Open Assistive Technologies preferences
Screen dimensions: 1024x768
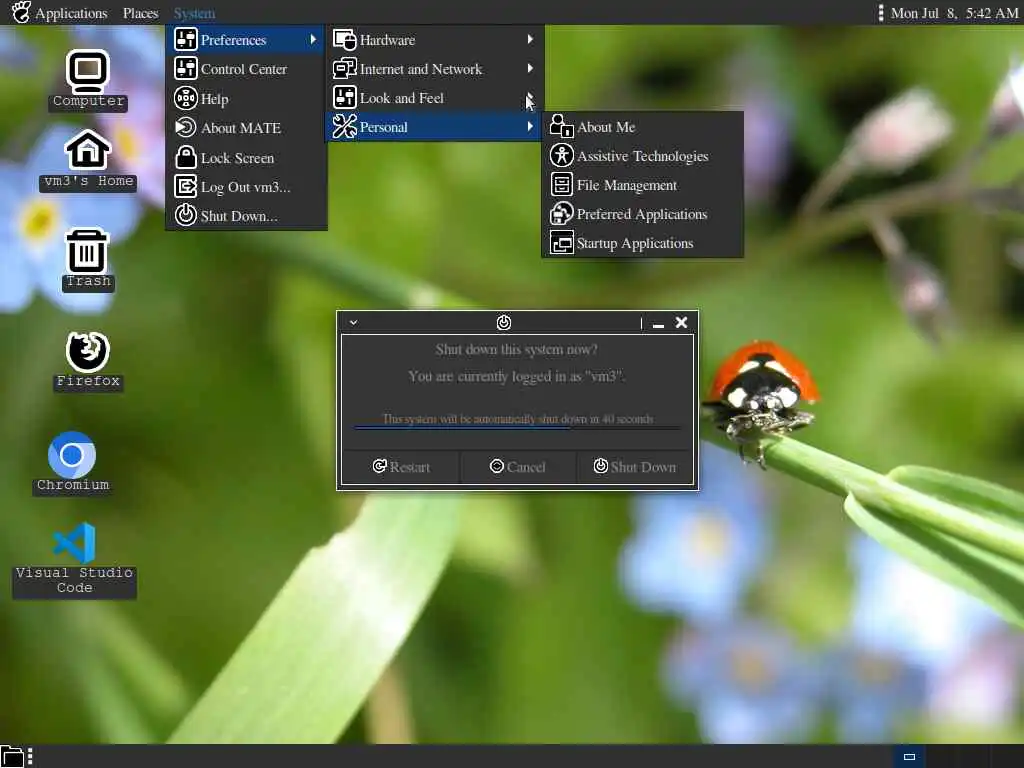[643, 155]
